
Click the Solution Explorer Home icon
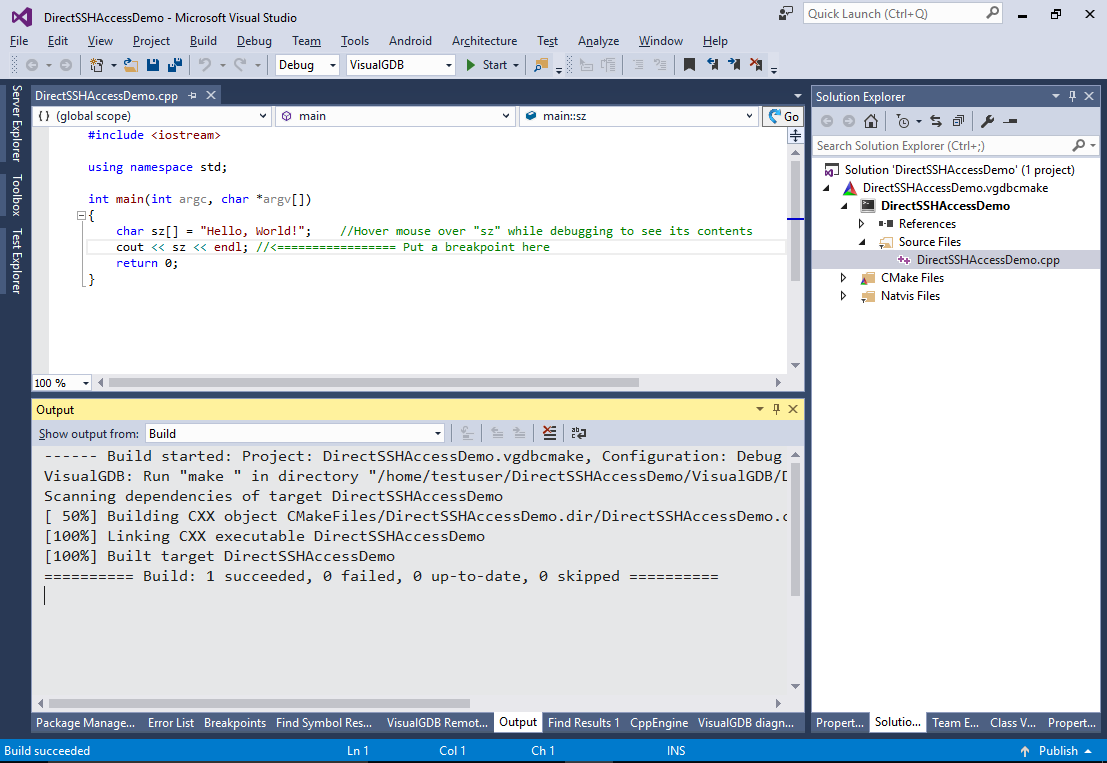click(871, 121)
